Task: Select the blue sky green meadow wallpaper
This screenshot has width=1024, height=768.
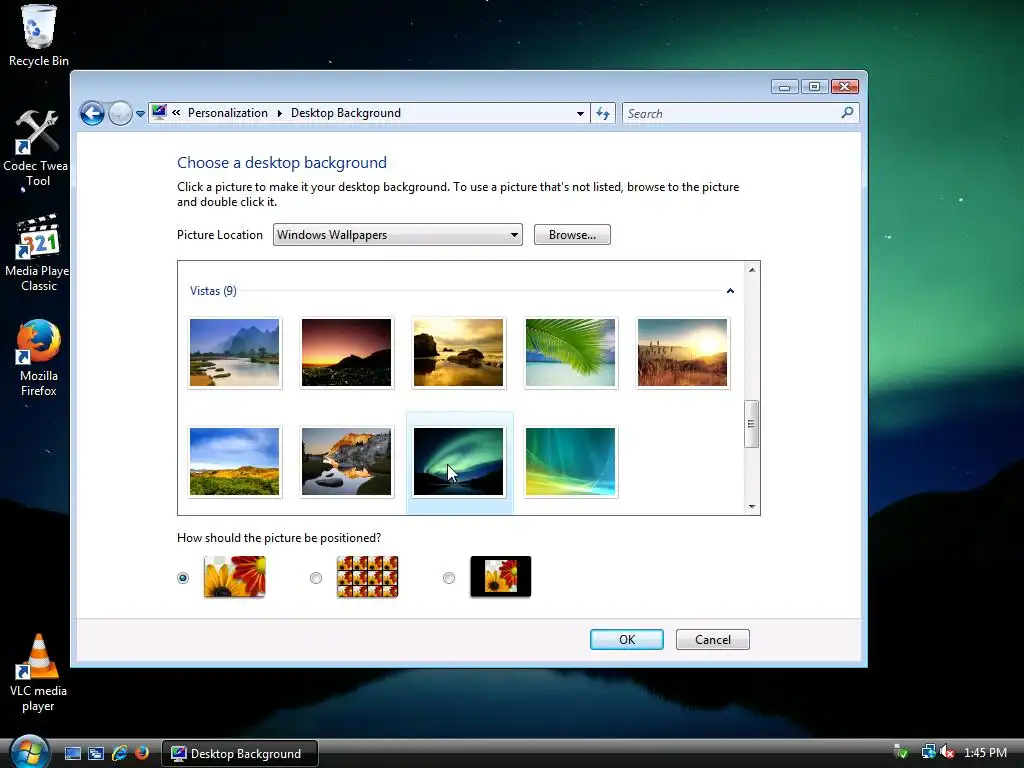Action: pyautogui.click(x=234, y=462)
